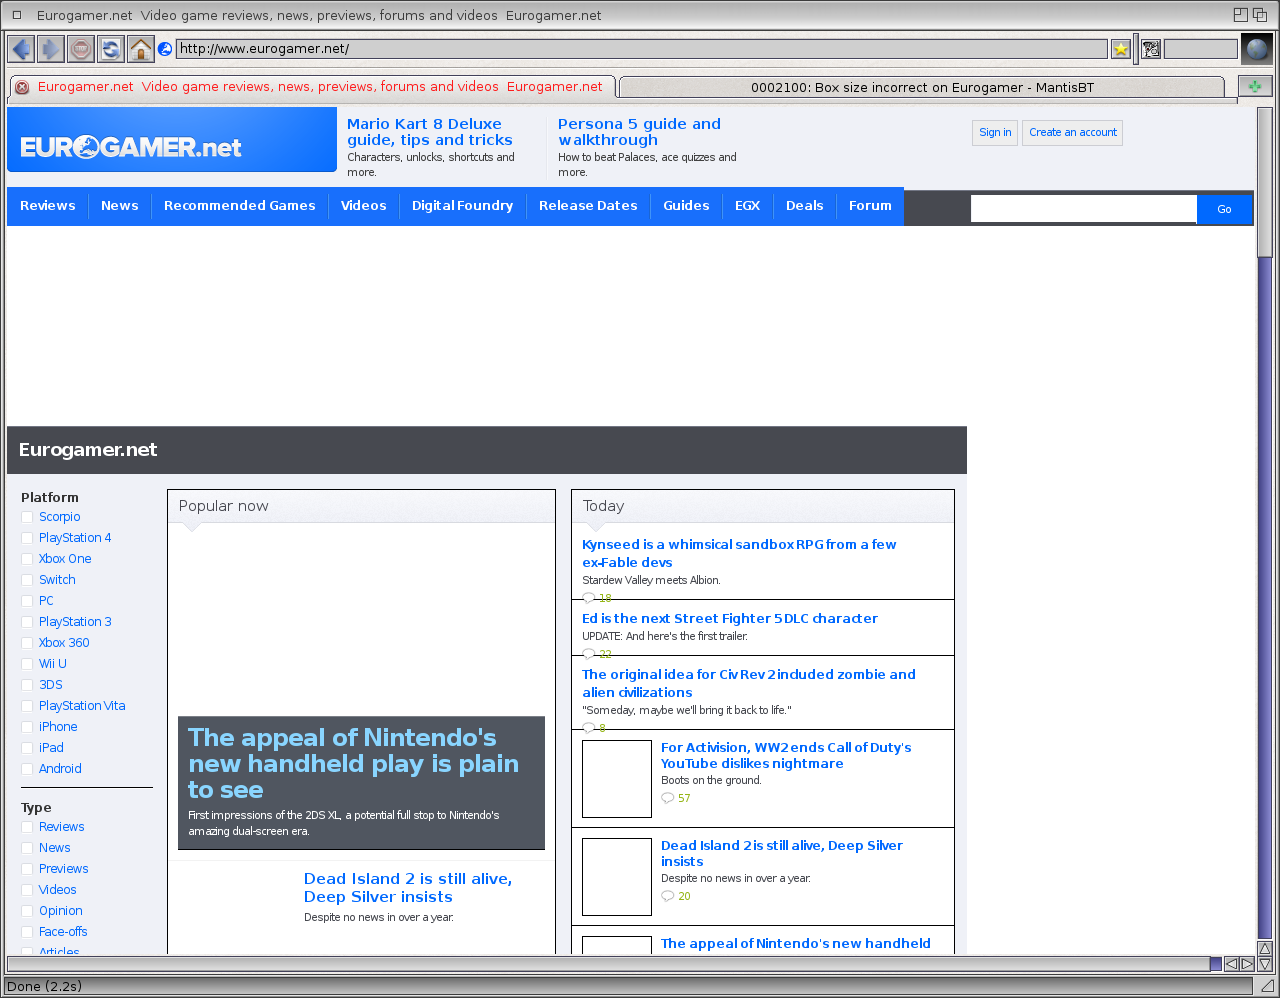The width and height of the screenshot is (1280, 998).
Task: Click the horizontal scrollbar thumb
Action: [x=610, y=964]
